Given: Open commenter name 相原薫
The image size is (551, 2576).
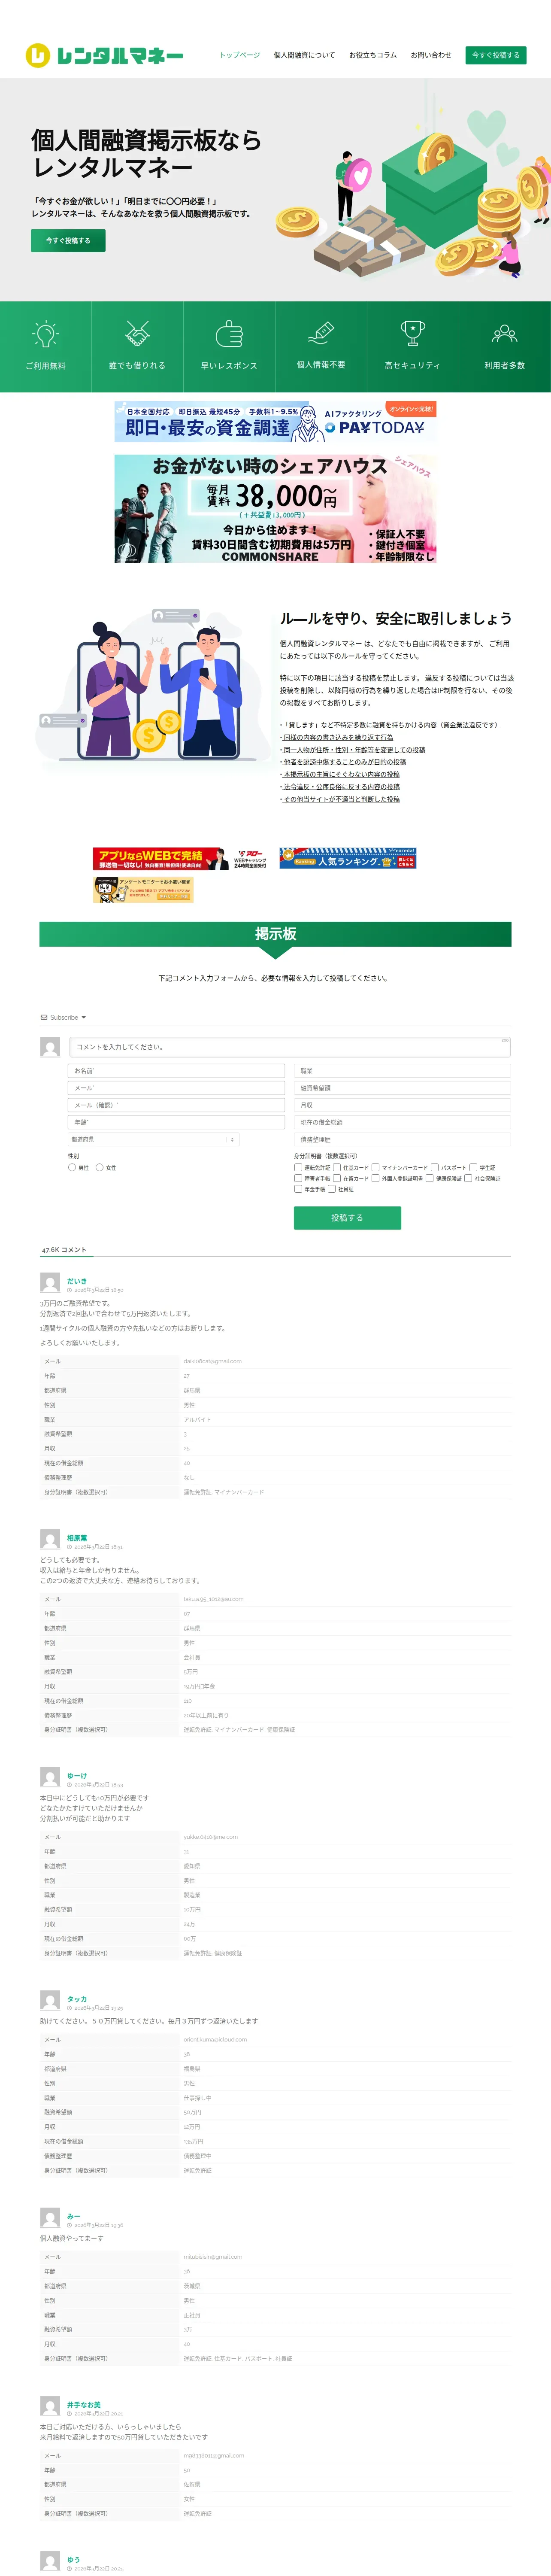Looking at the screenshot, I should [77, 1537].
